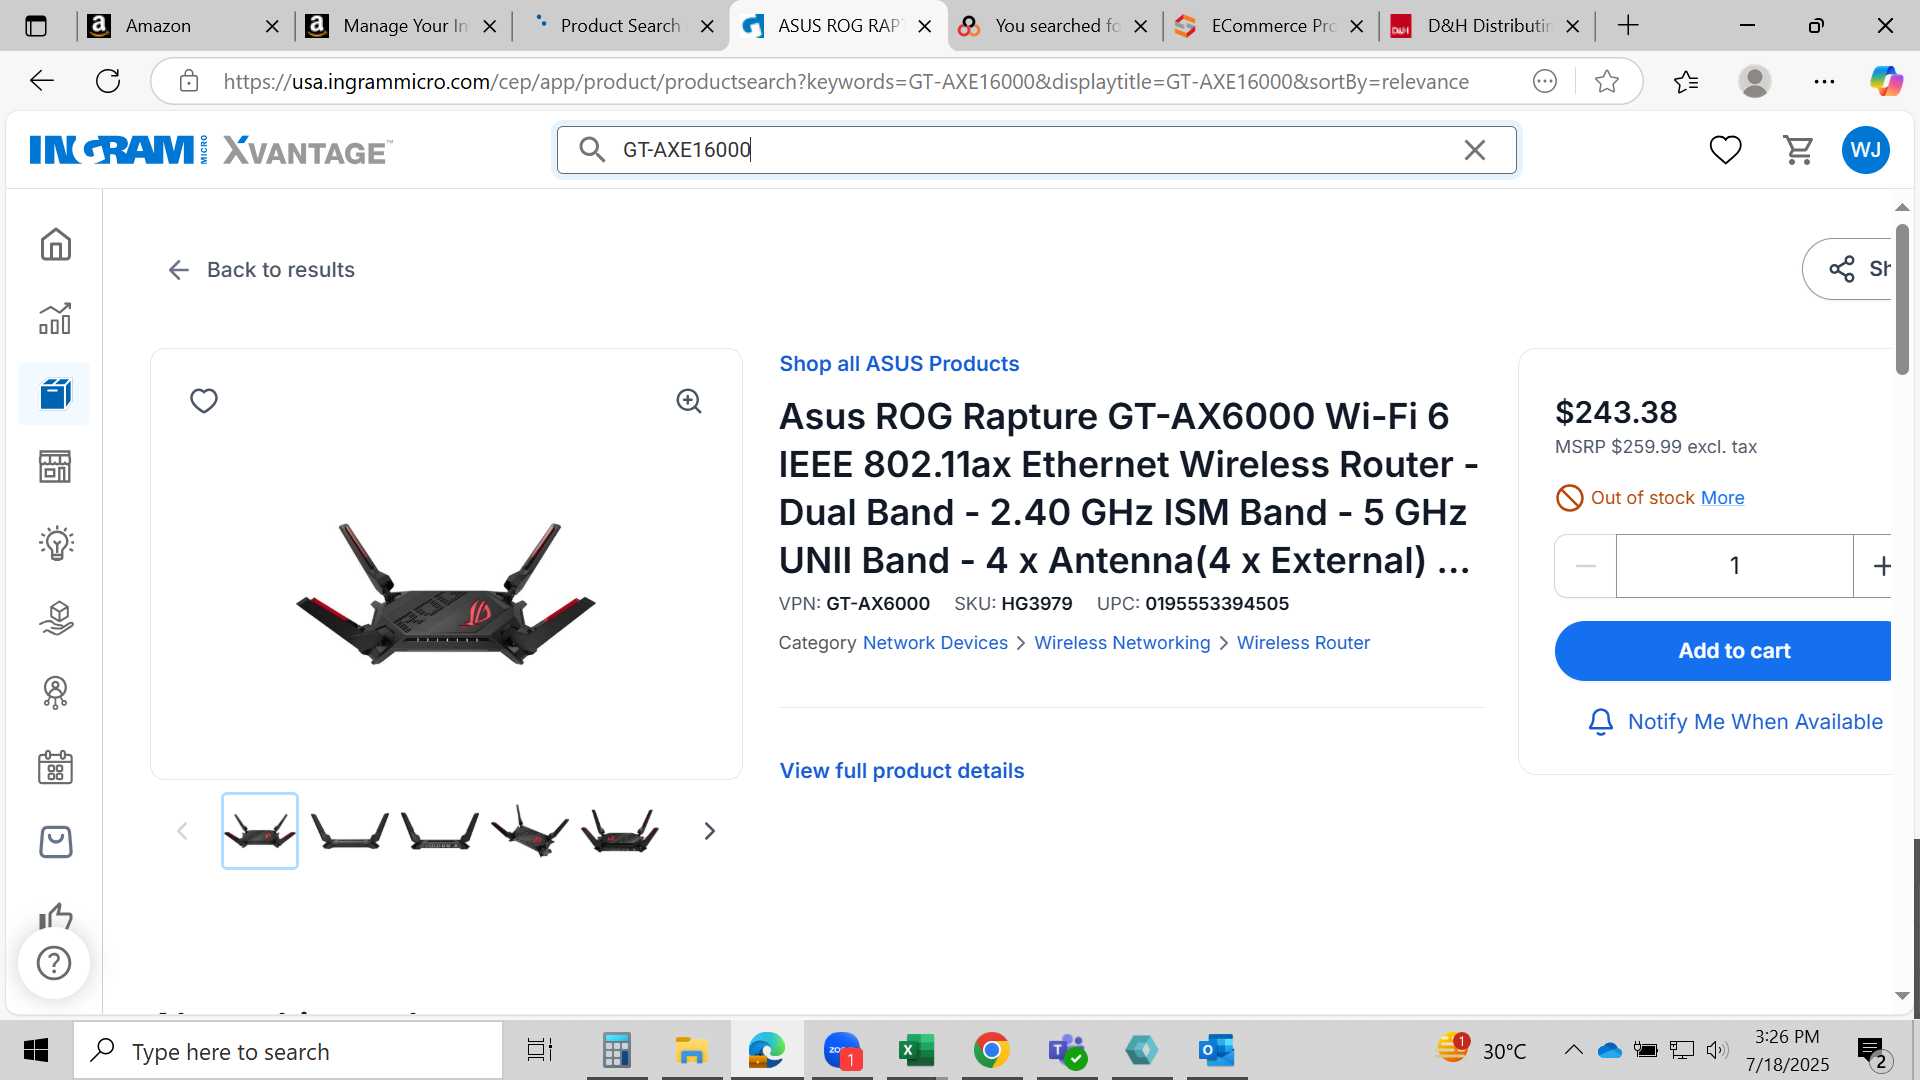Viewport: 1920px width, 1080px height.
Task: Open the calendar icon in sidebar
Action: [56, 767]
